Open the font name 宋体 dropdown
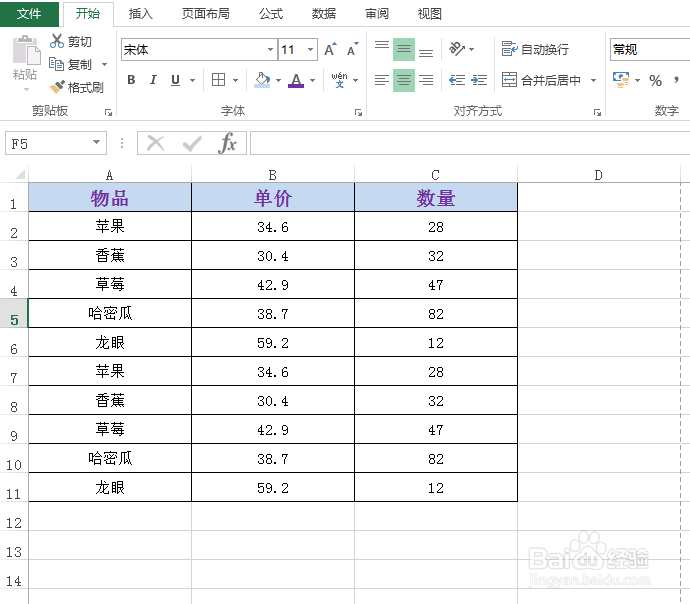 point(270,49)
